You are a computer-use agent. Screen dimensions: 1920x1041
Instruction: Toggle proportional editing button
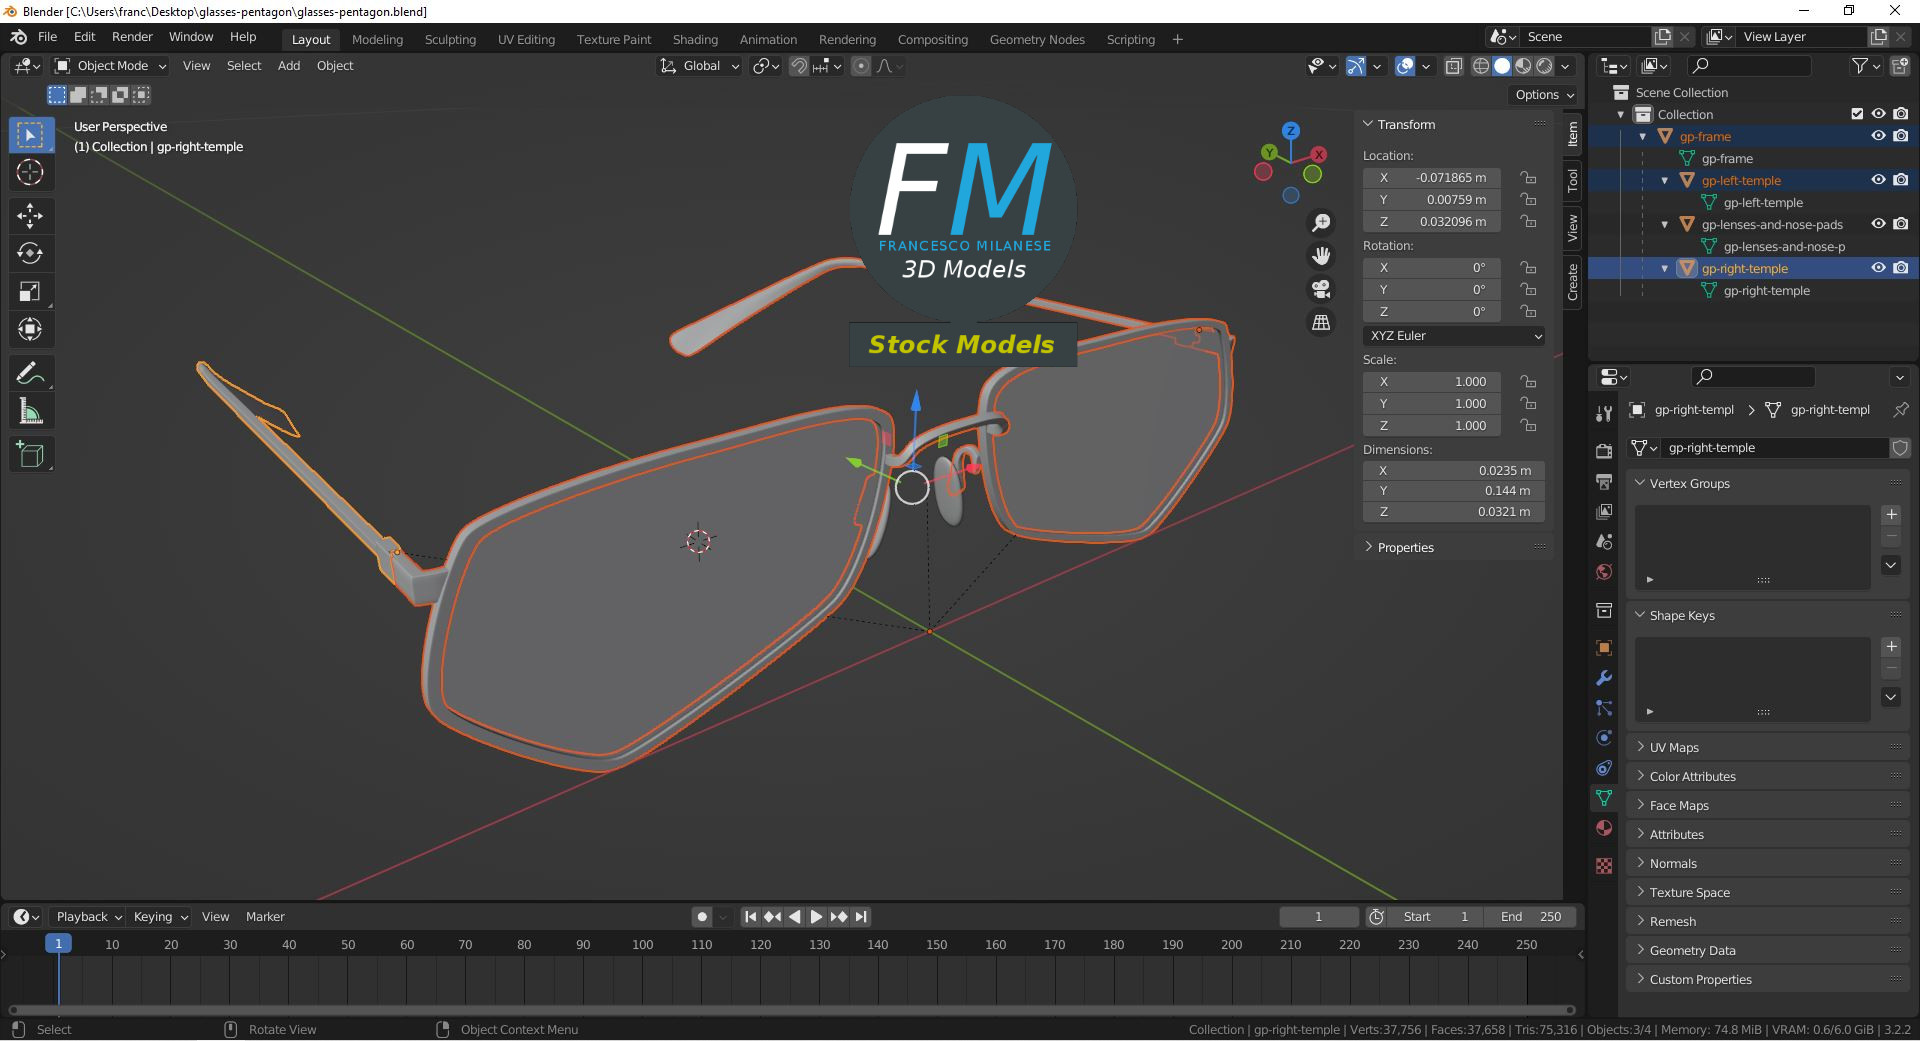(861, 66)
